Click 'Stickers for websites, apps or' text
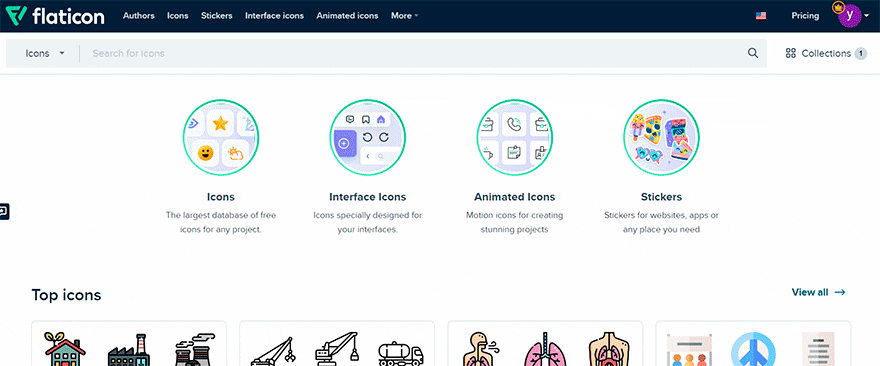 661,215
